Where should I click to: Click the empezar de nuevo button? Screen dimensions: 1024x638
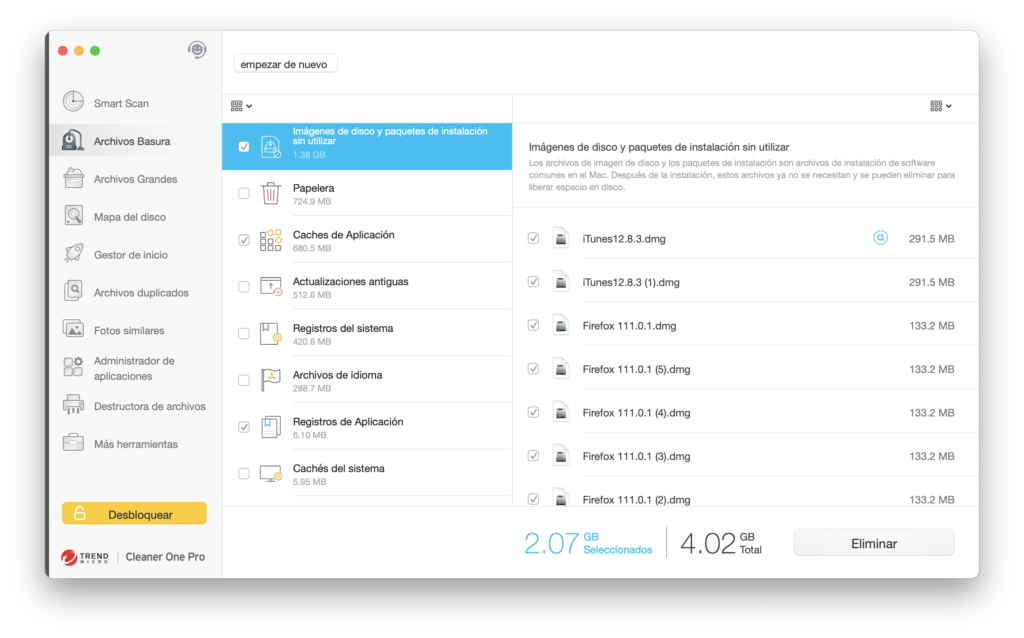[285, 64]
